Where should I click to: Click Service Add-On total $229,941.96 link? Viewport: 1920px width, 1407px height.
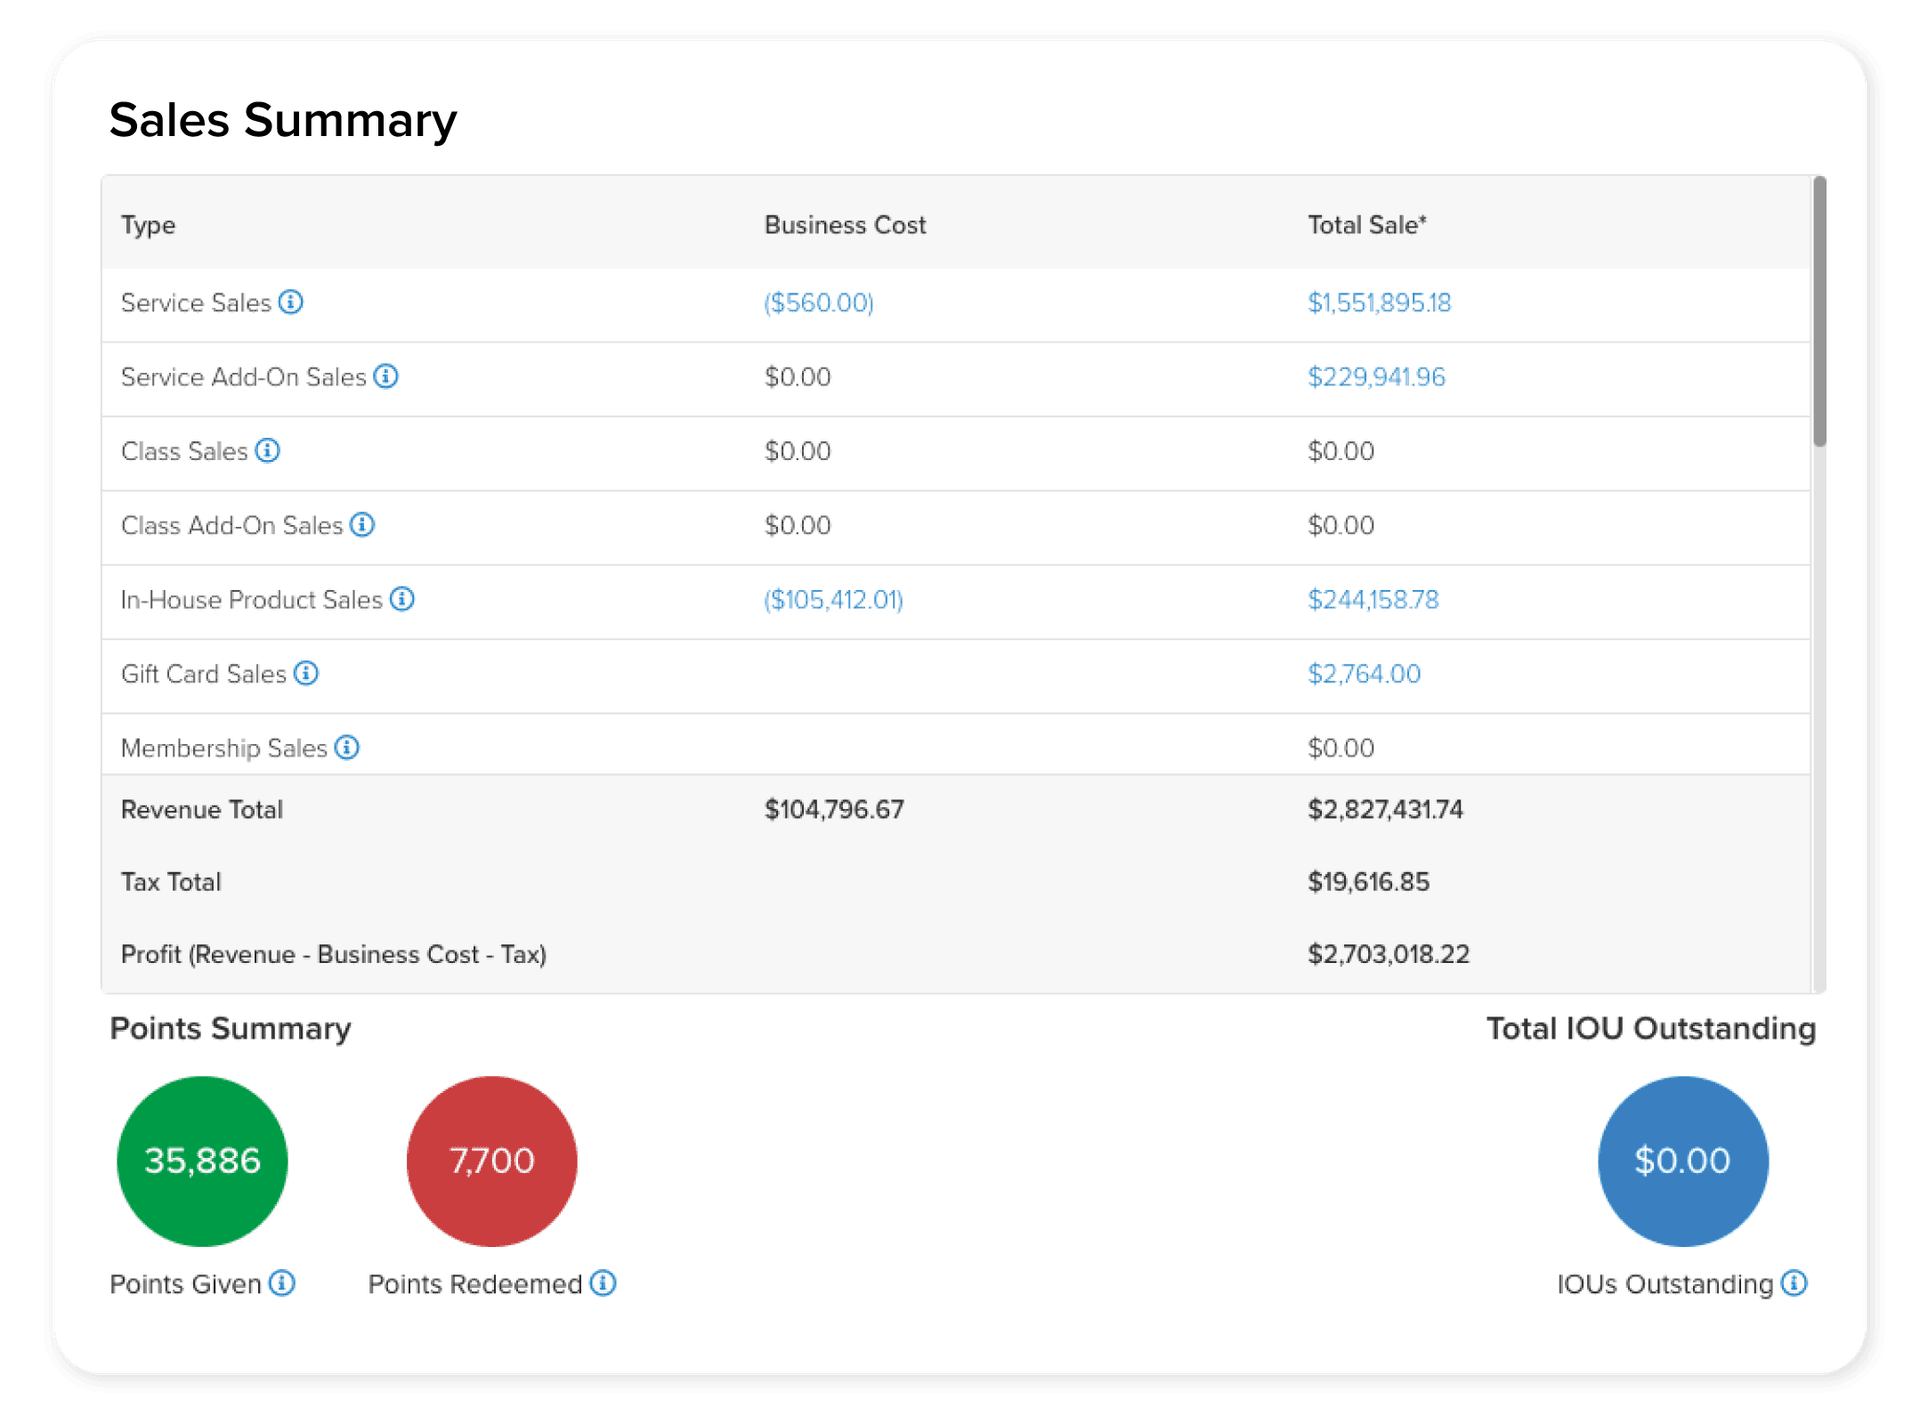click(1376, 377)
